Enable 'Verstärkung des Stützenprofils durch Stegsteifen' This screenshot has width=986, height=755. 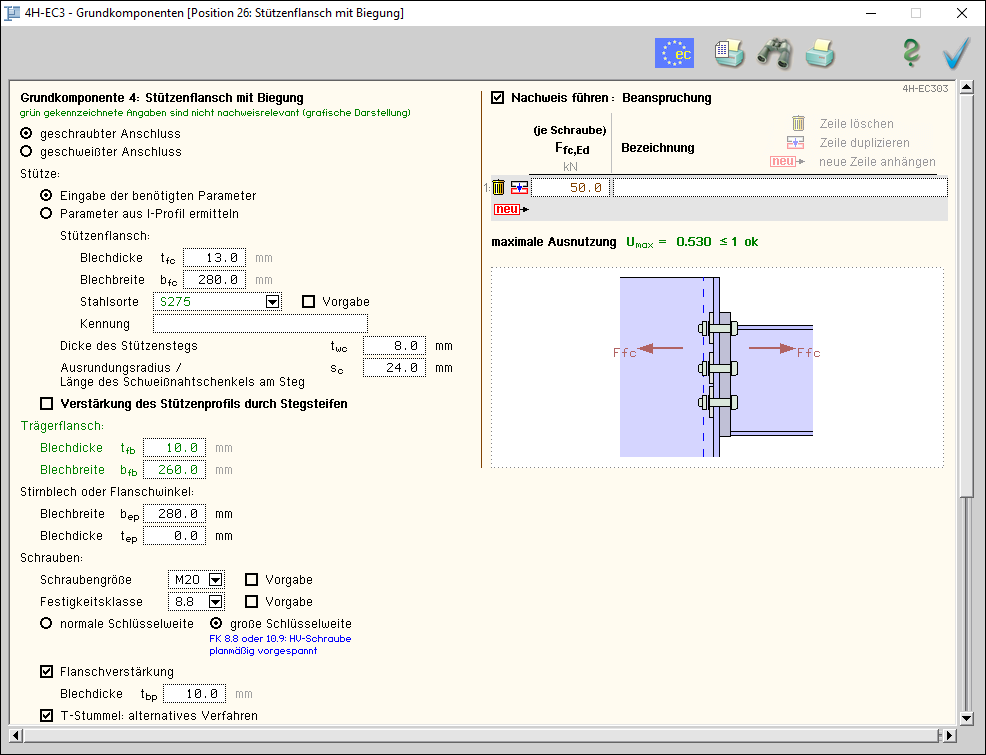click(x=46, y=404)
